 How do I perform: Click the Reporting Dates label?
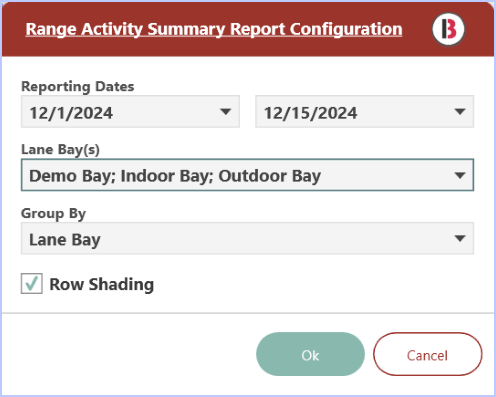[78, 87]
